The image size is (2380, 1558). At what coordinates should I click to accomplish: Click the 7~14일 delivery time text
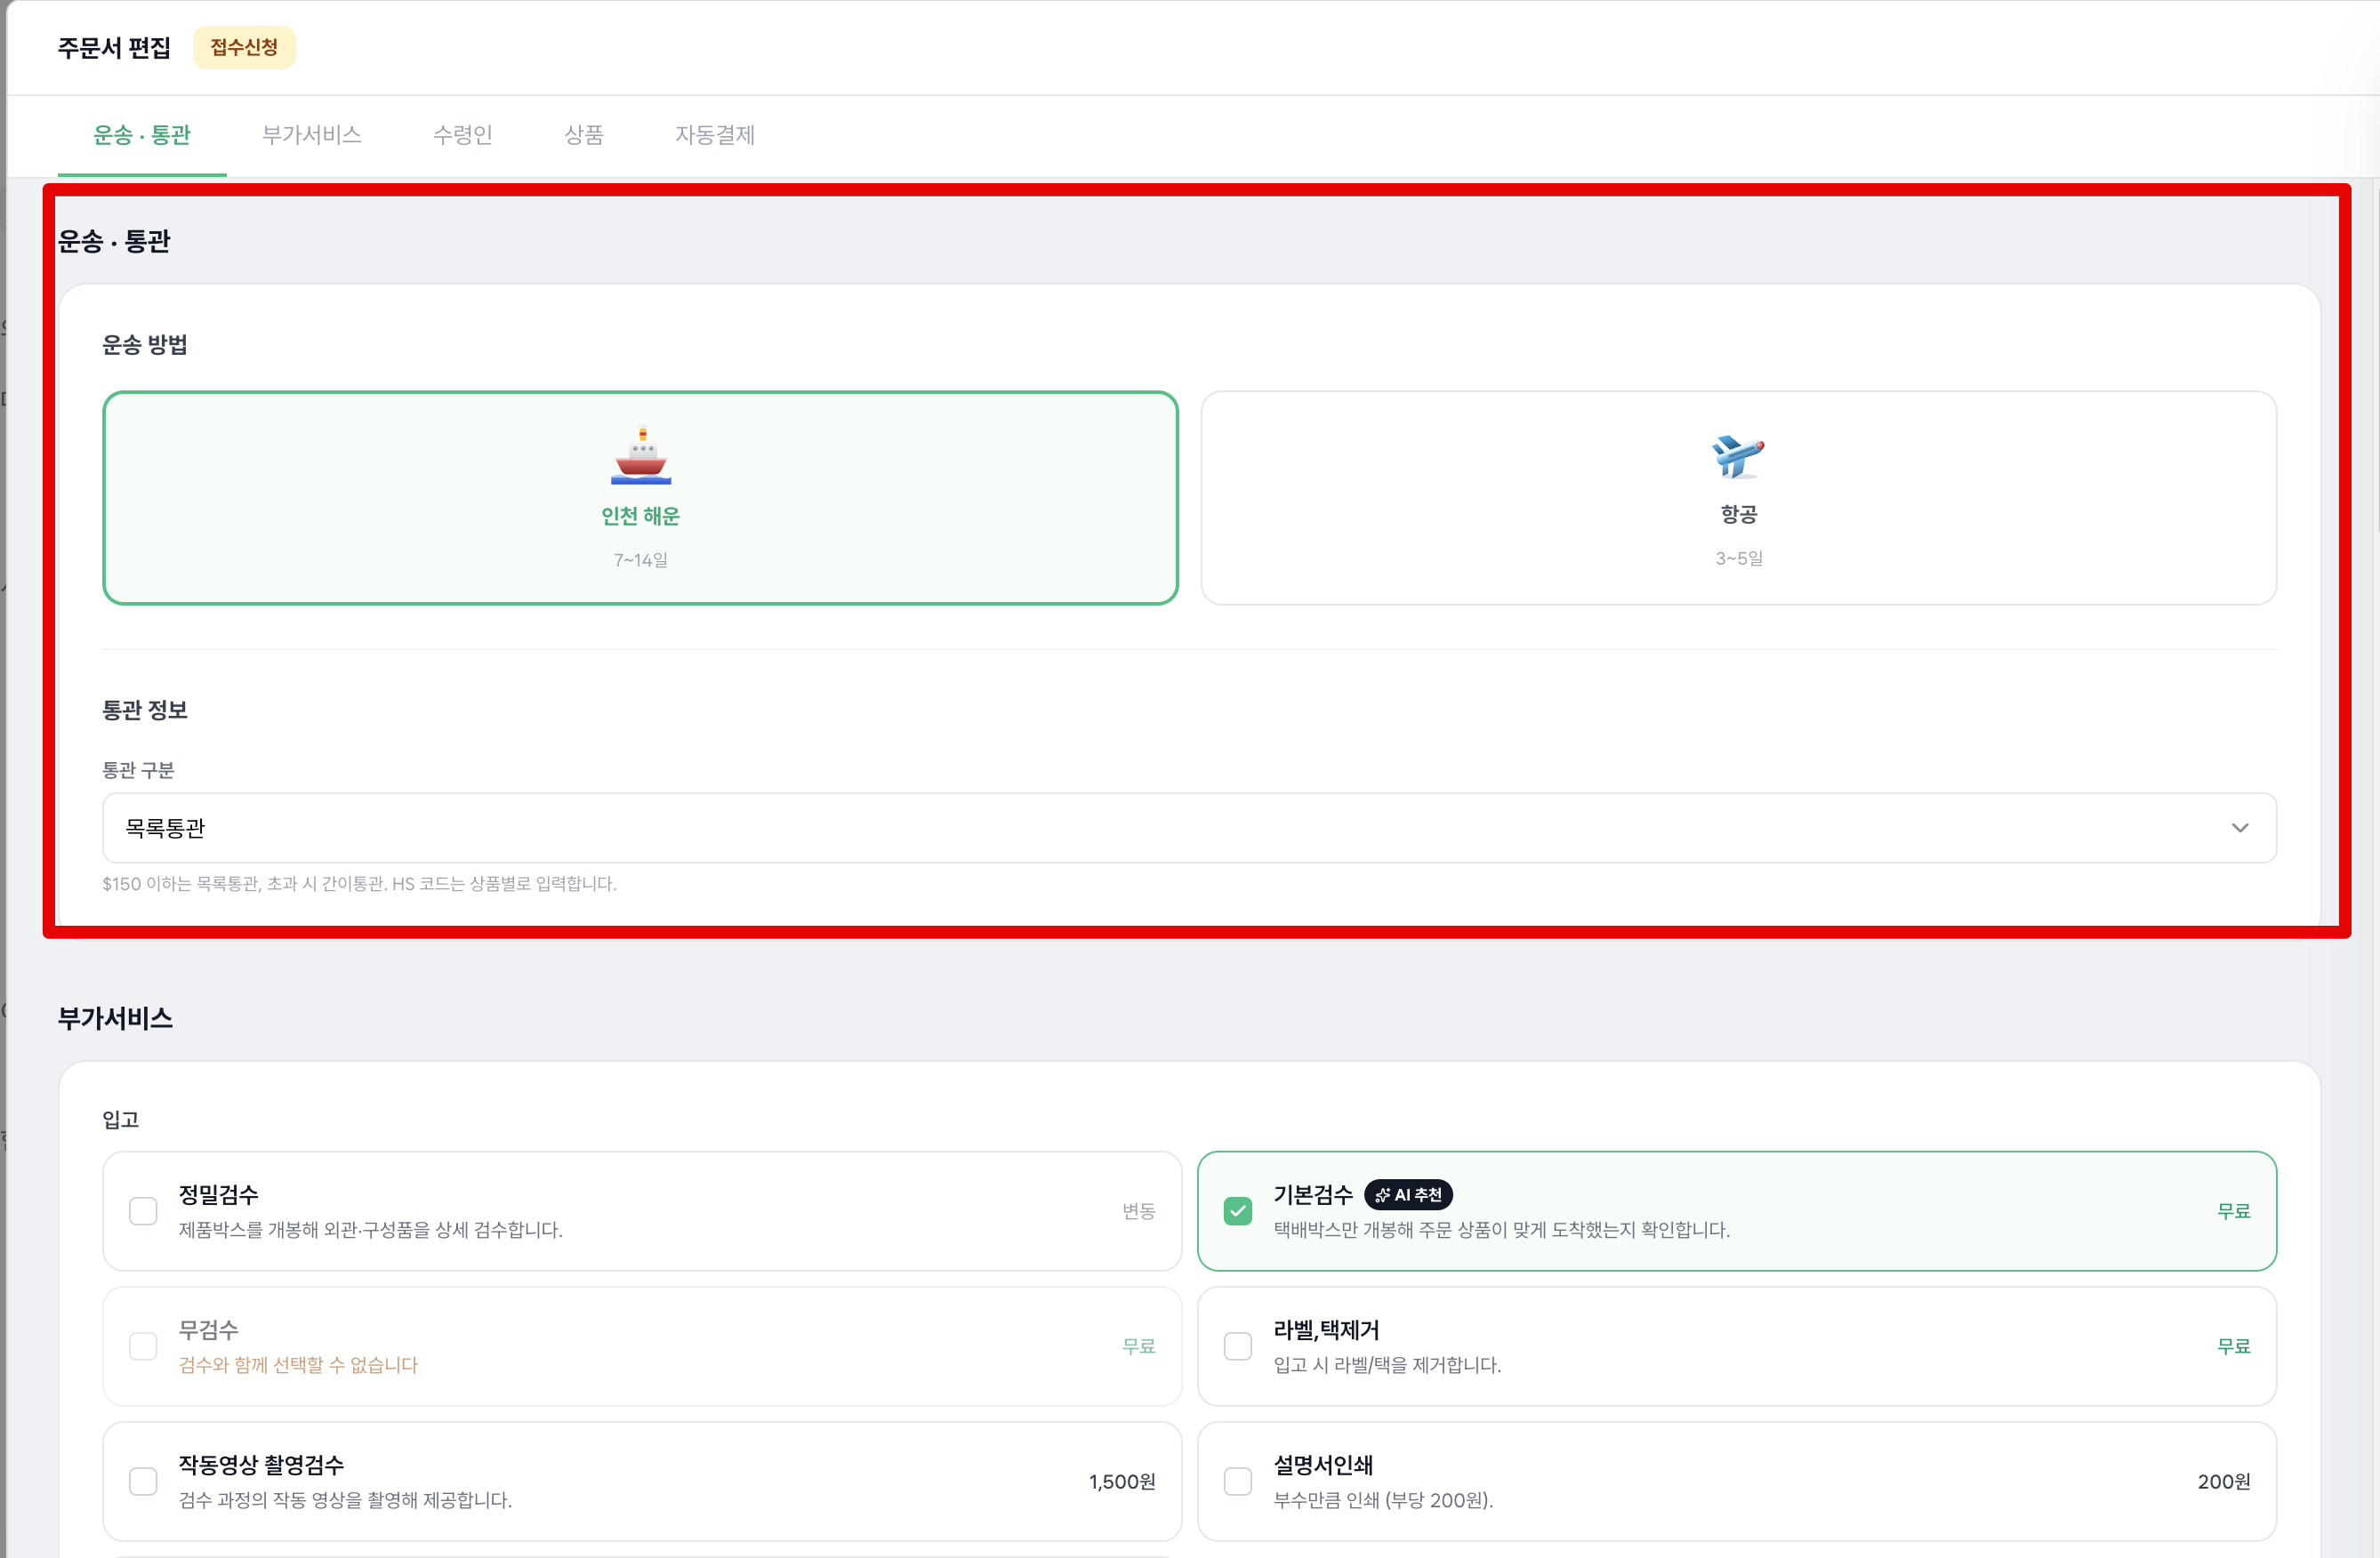641,560
